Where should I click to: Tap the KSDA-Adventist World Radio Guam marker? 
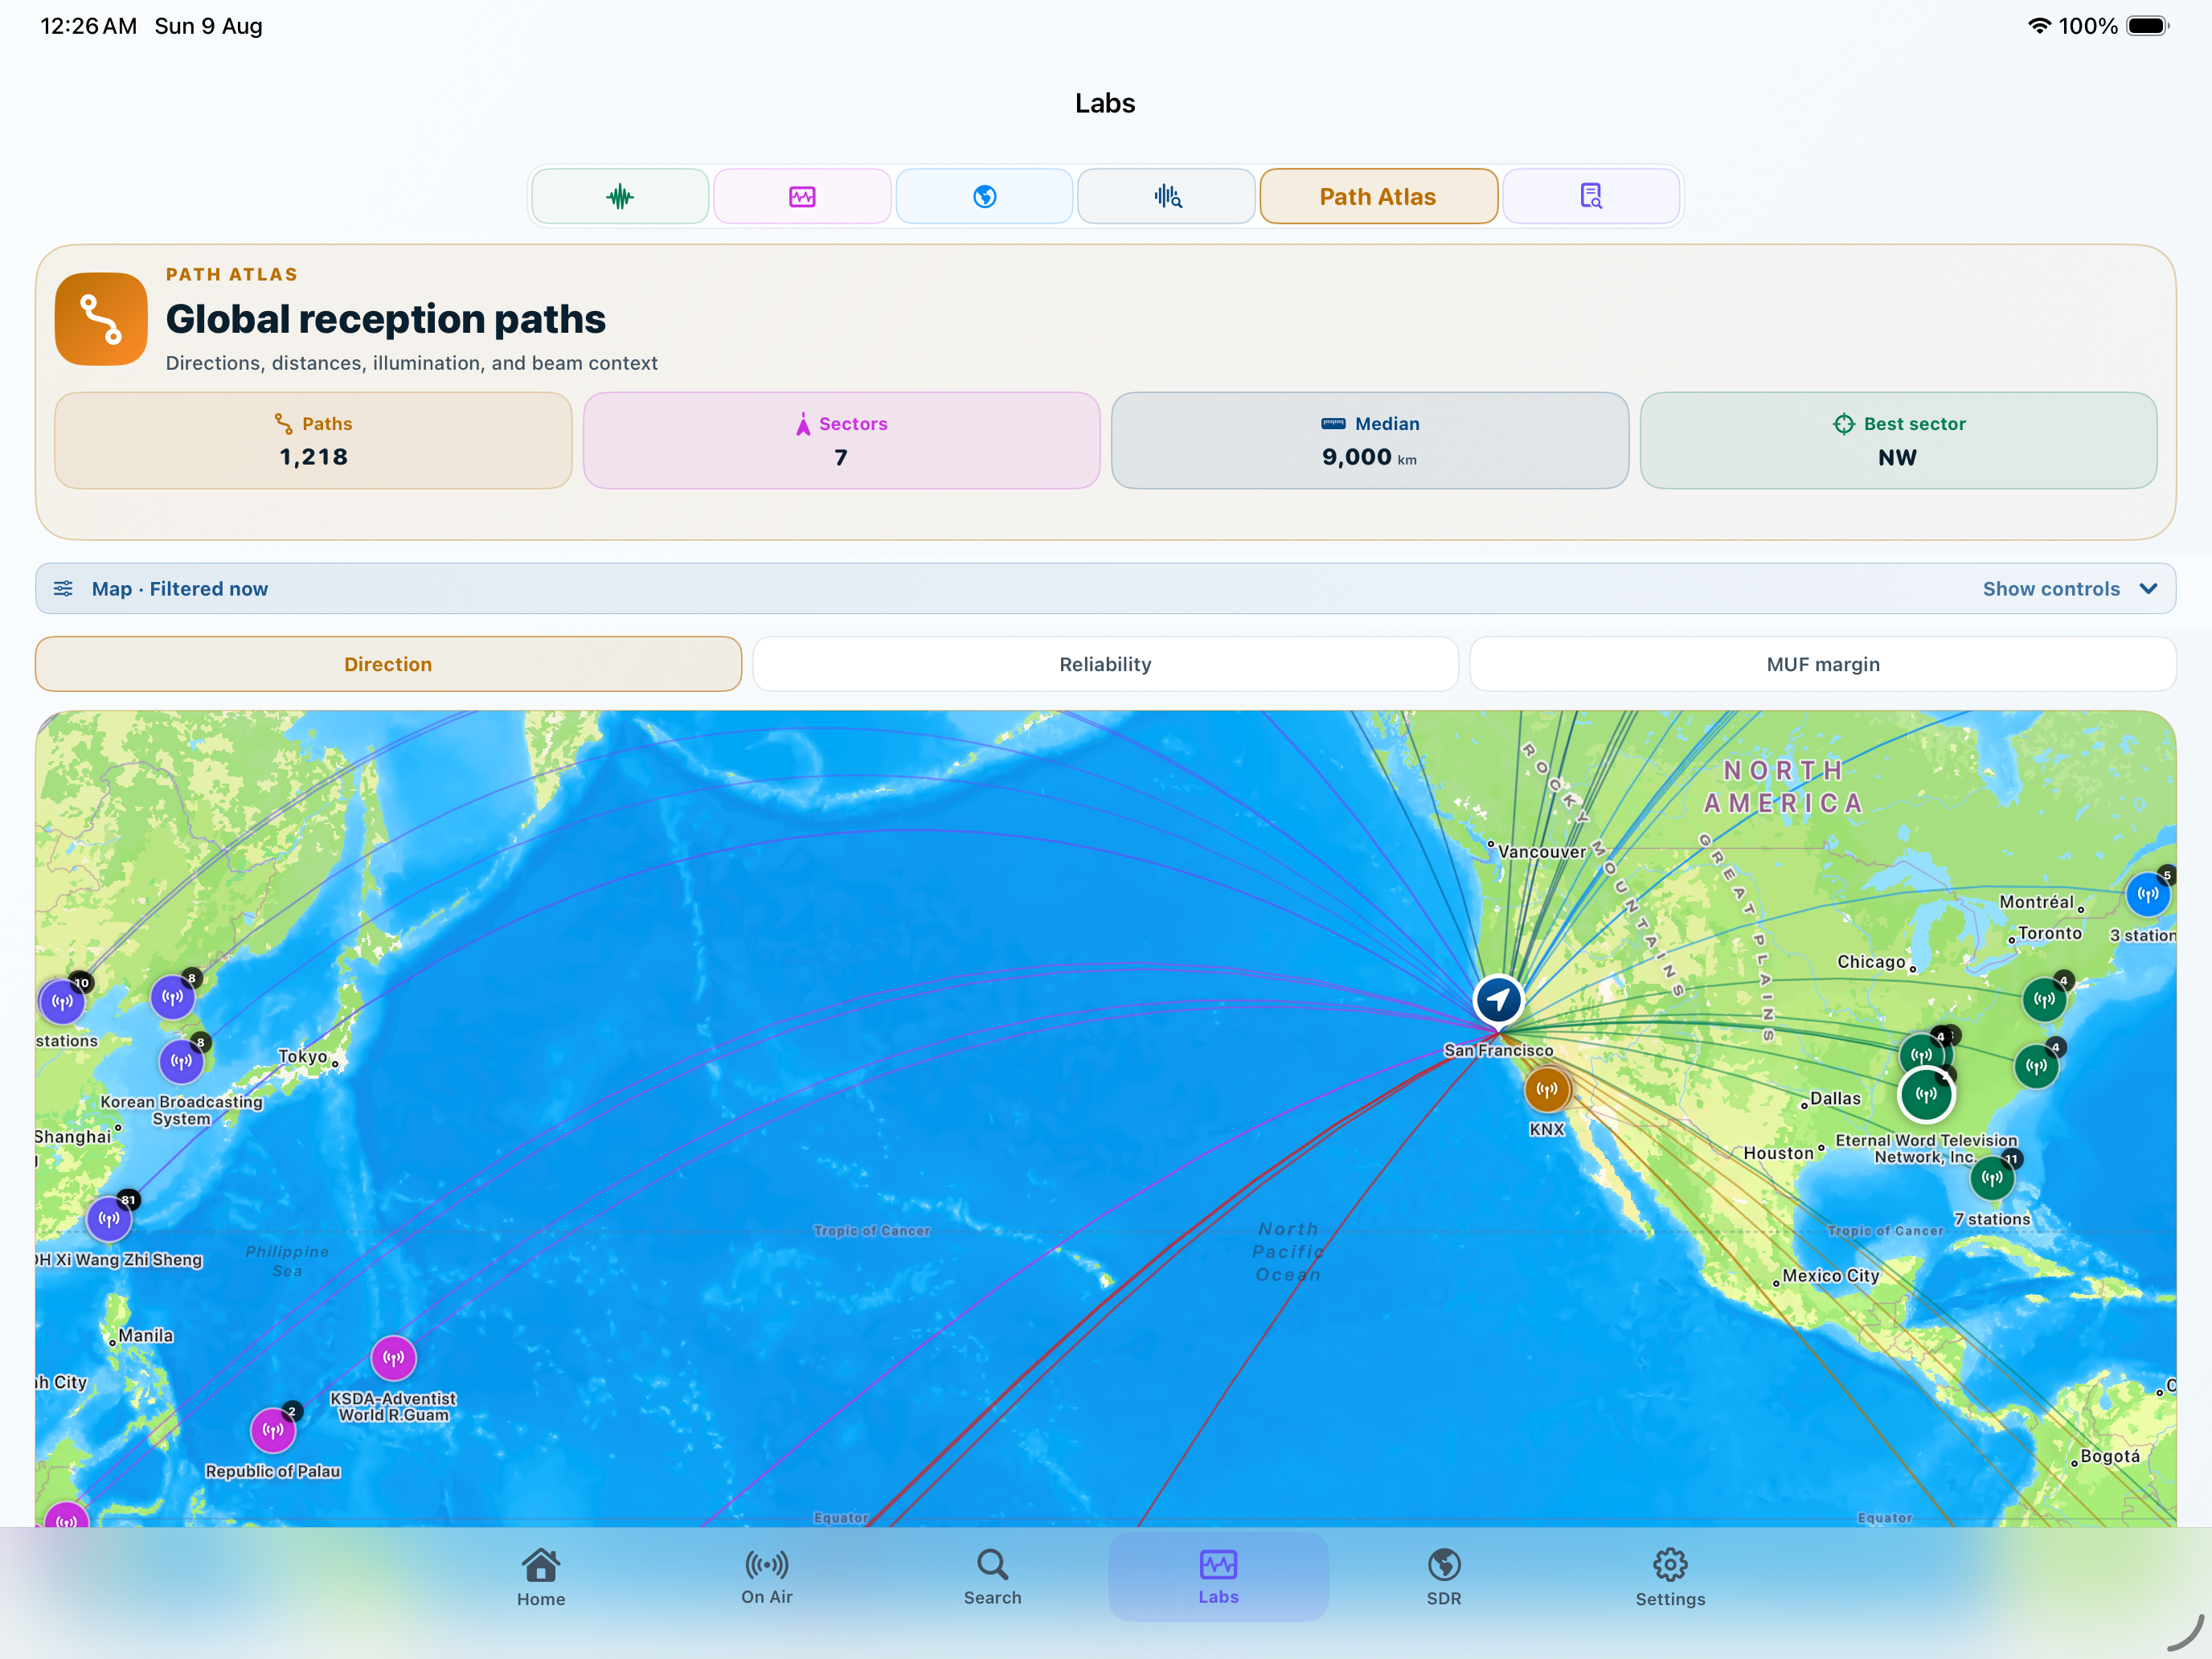click(394, 1358)
